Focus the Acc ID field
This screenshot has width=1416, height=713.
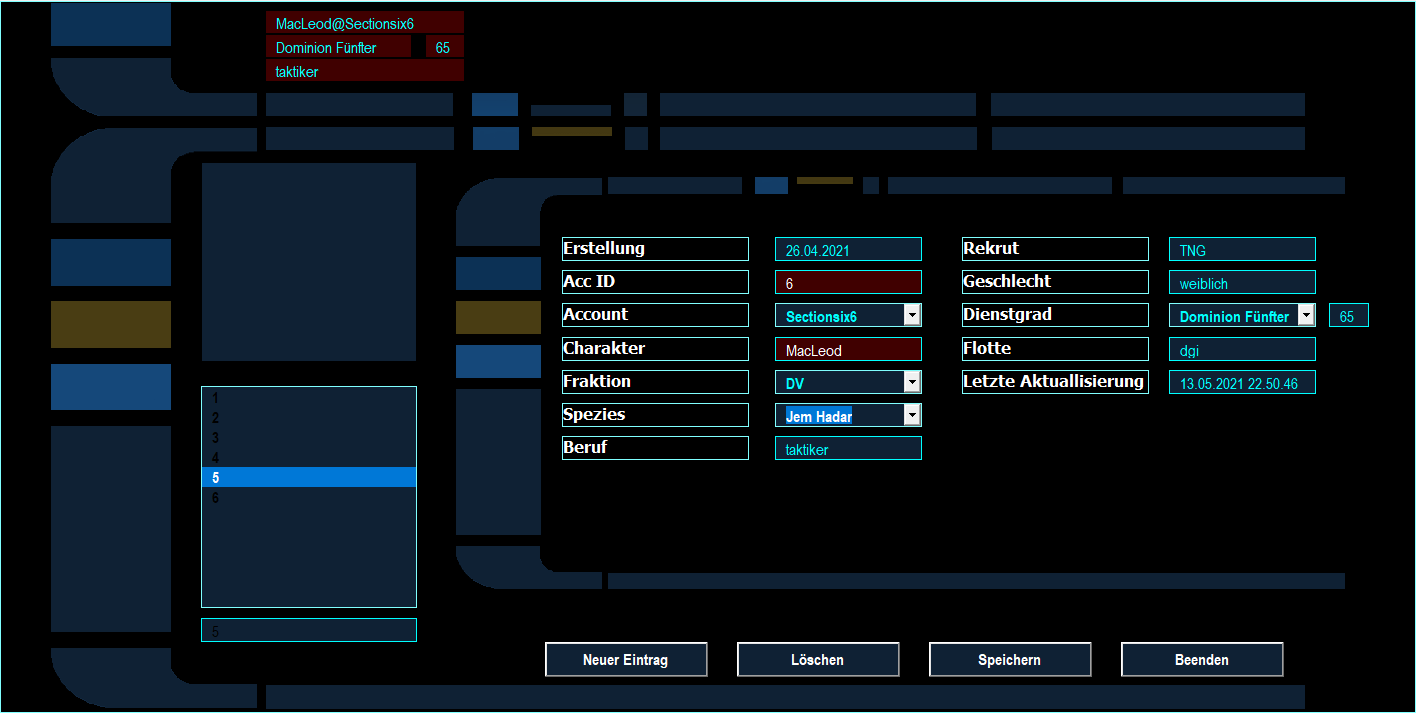(x=847, y=283)
